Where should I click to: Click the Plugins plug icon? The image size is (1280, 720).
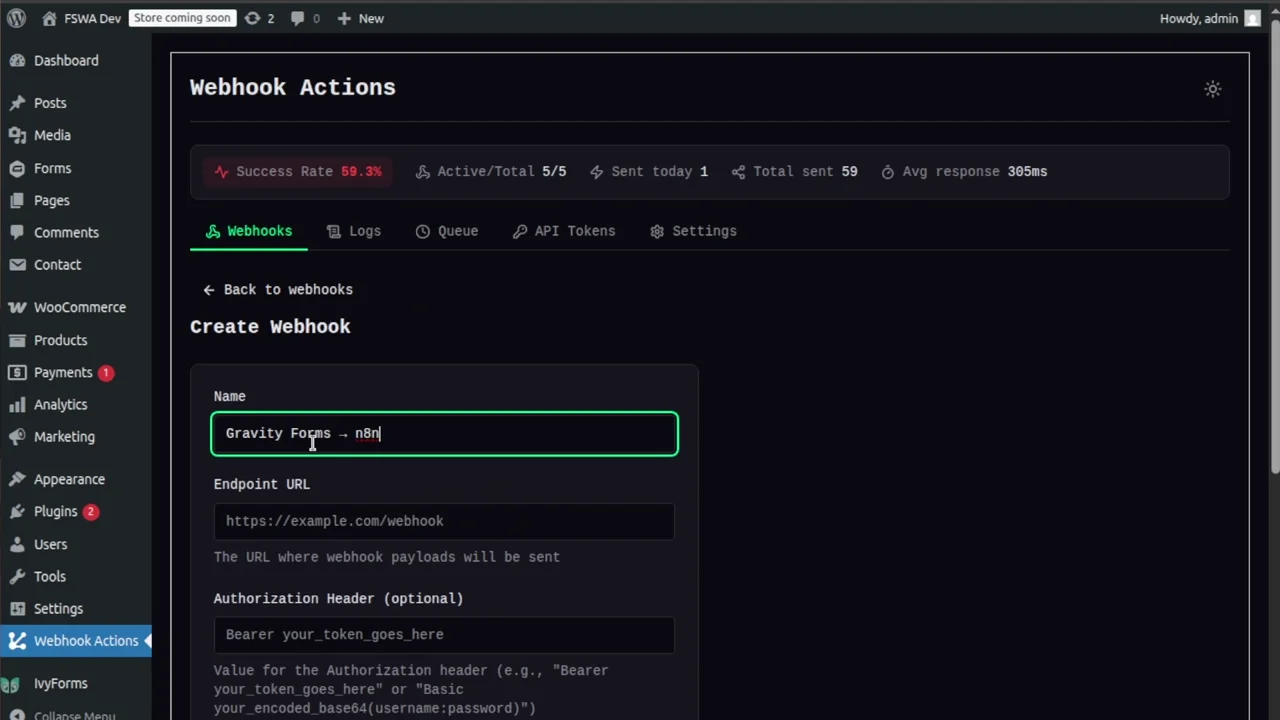pos(17,511)
